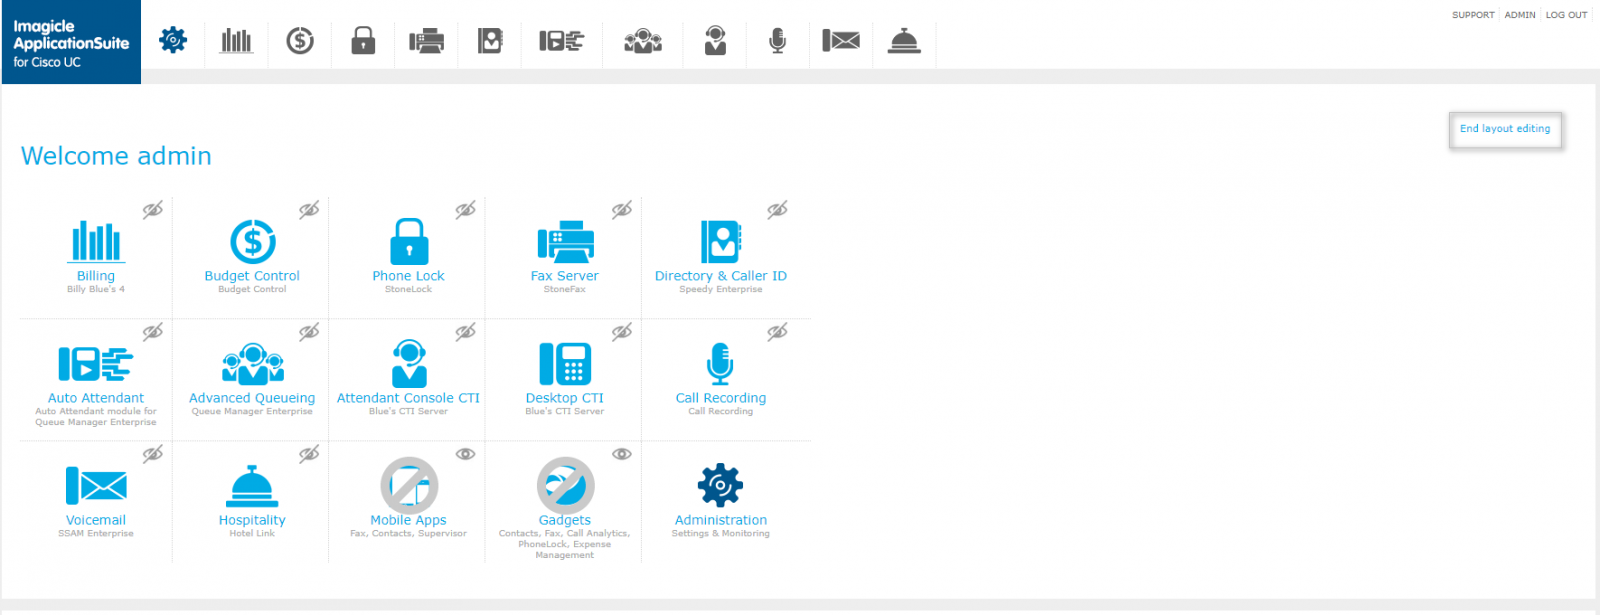This screenshot has width=1600, height=615.
Task: Open the Phone Lock text link
Action: click(x=409, y=276)
